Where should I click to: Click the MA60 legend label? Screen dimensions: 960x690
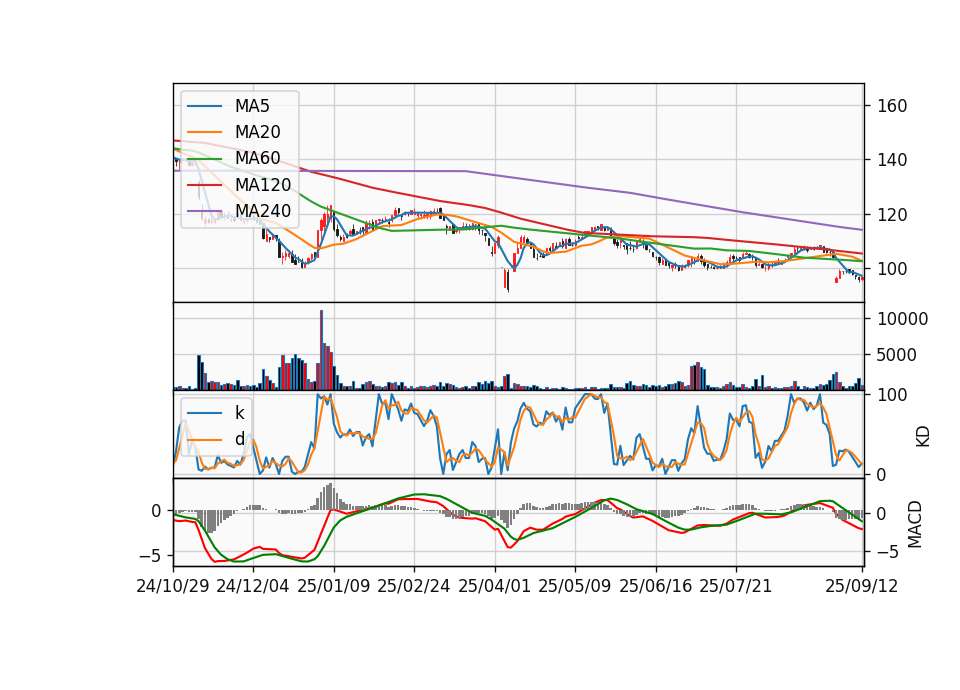pyautogui.click(x=257, y=159)
